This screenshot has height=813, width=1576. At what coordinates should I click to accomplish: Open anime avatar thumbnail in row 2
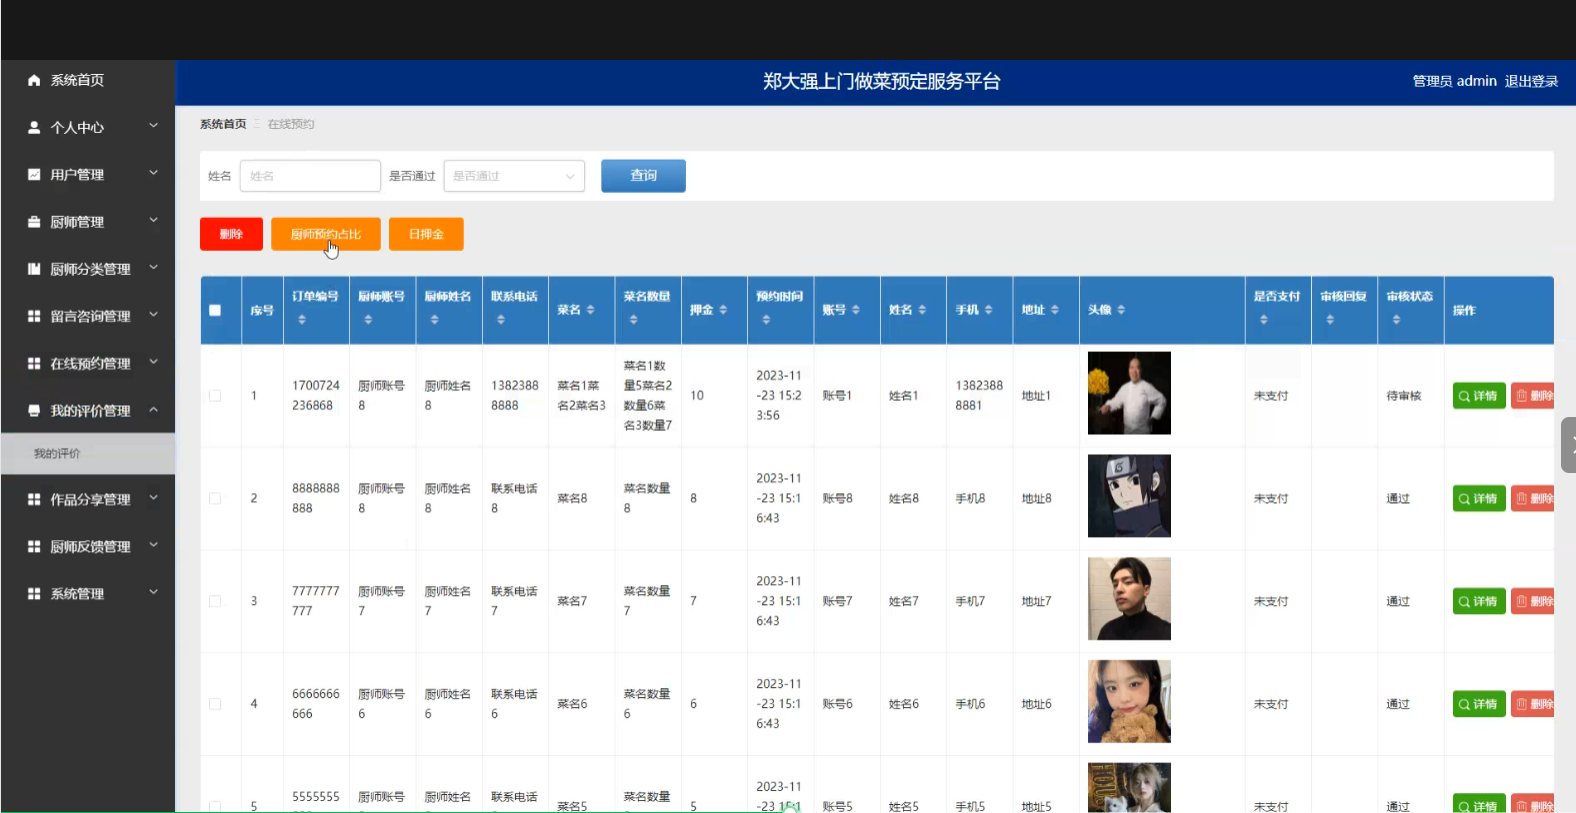tap(1129, 496)
